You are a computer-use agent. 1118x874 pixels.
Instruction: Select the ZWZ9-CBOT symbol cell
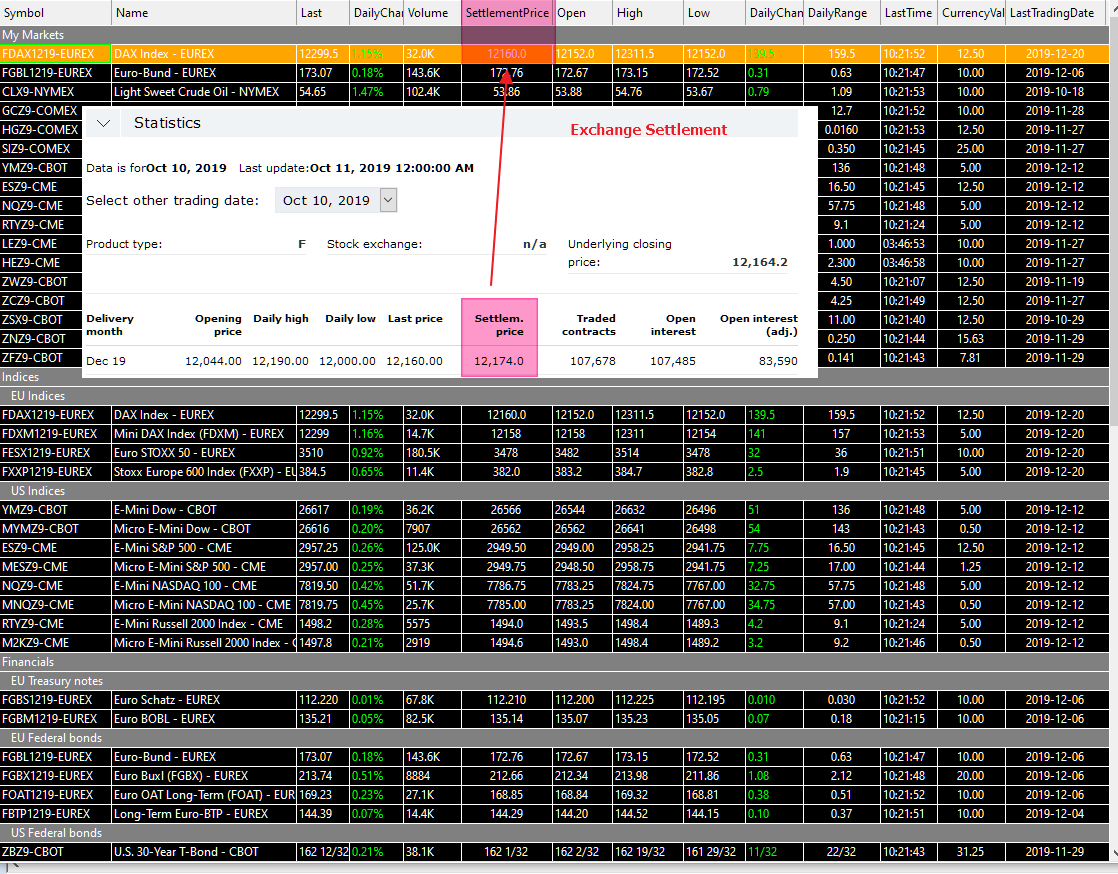(x=41, y=282)
